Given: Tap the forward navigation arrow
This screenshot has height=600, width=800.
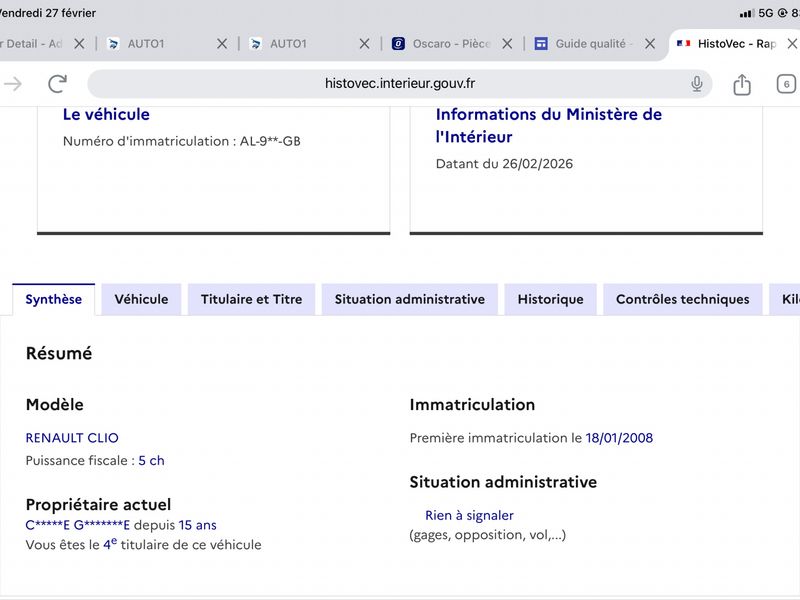Looking at the screenshot, I should tap(13, 84).
